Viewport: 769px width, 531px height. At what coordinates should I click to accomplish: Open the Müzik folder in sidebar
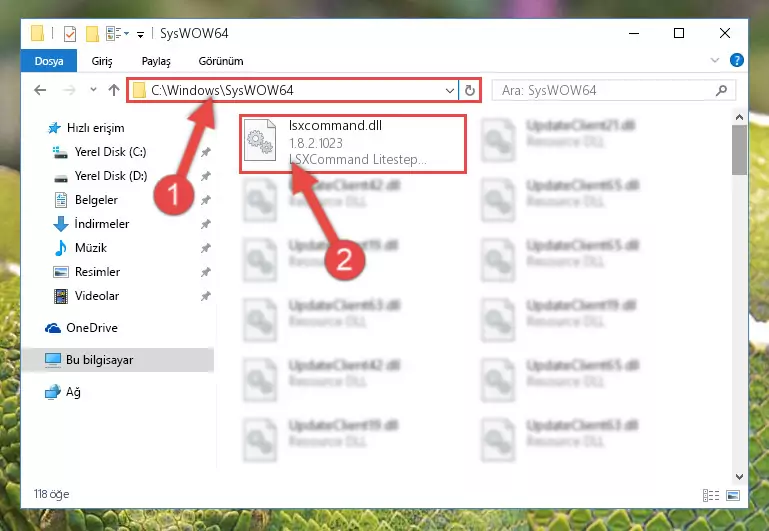tap(91, 248)
